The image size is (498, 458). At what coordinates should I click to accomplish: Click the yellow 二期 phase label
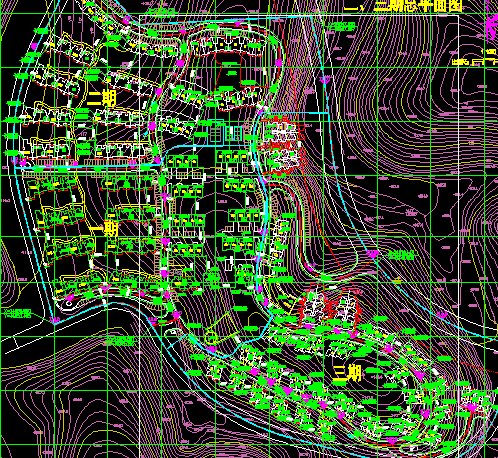pos(102,98)
